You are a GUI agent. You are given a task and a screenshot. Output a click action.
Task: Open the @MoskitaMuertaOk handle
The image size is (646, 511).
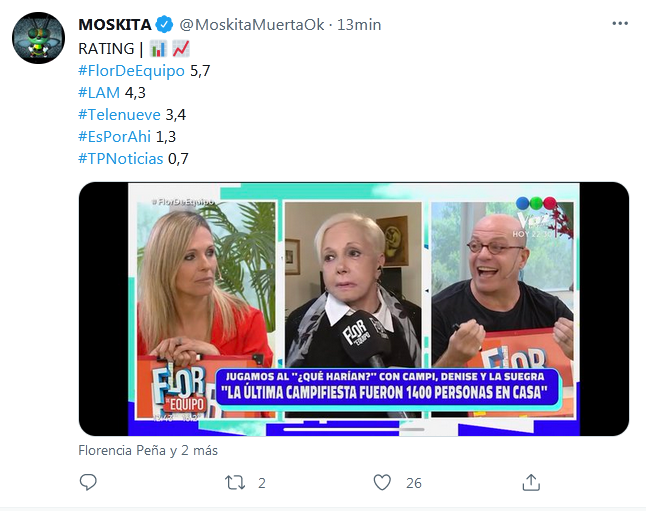coord(252,25)
